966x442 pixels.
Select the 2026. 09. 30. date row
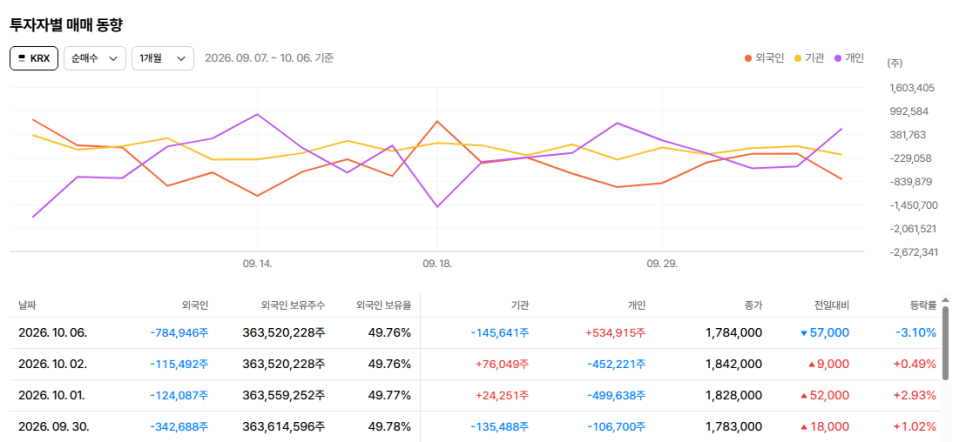coord(475,427)
